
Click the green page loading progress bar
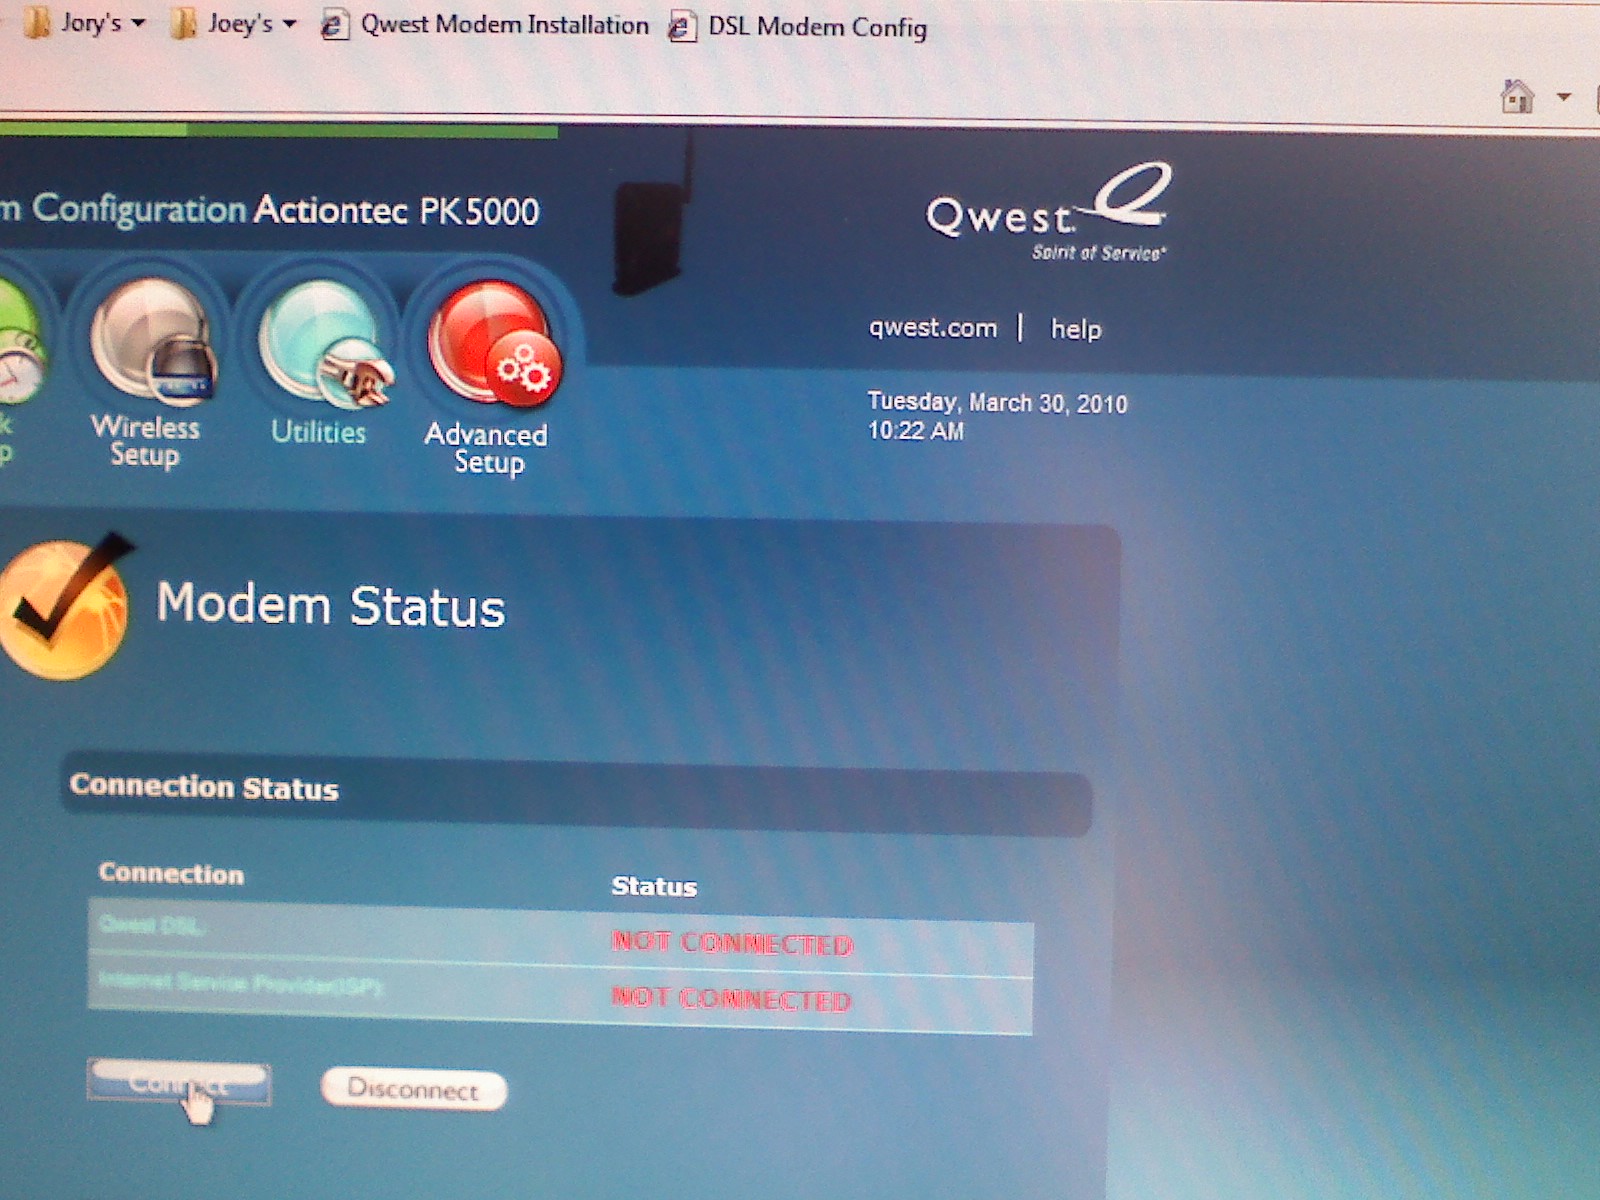[x=279, y=130]
